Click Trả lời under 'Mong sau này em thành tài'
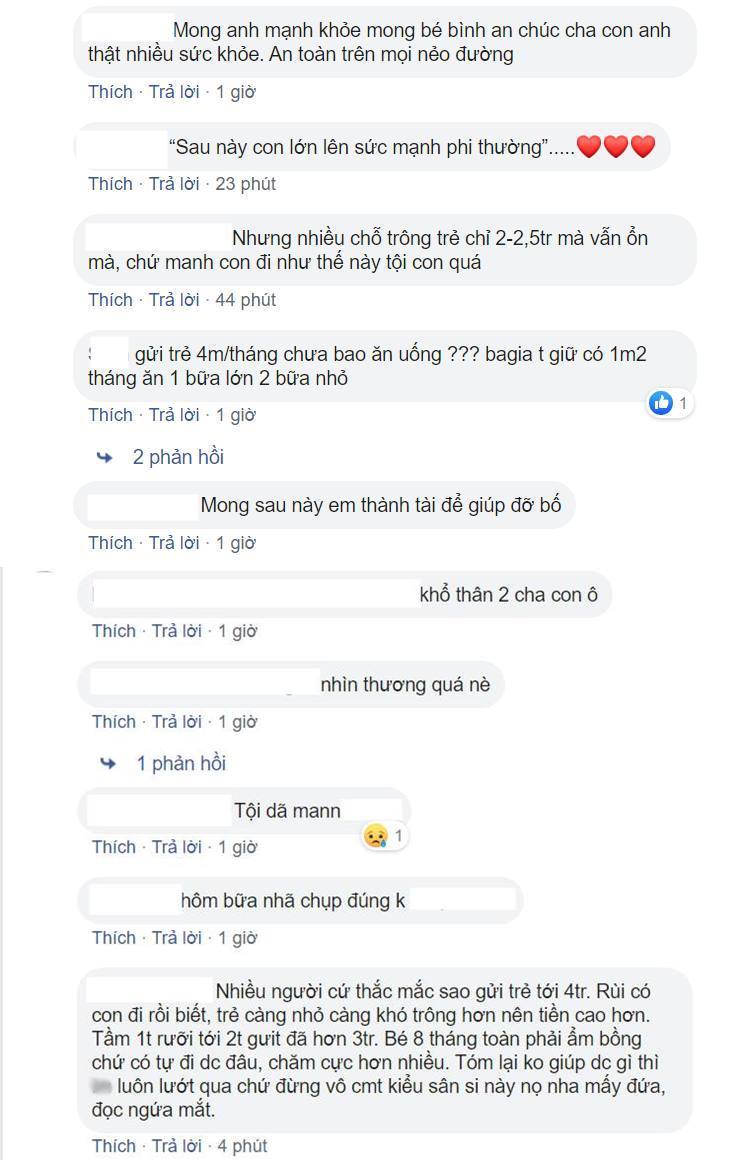743x1160 pixels. [174, 542]
